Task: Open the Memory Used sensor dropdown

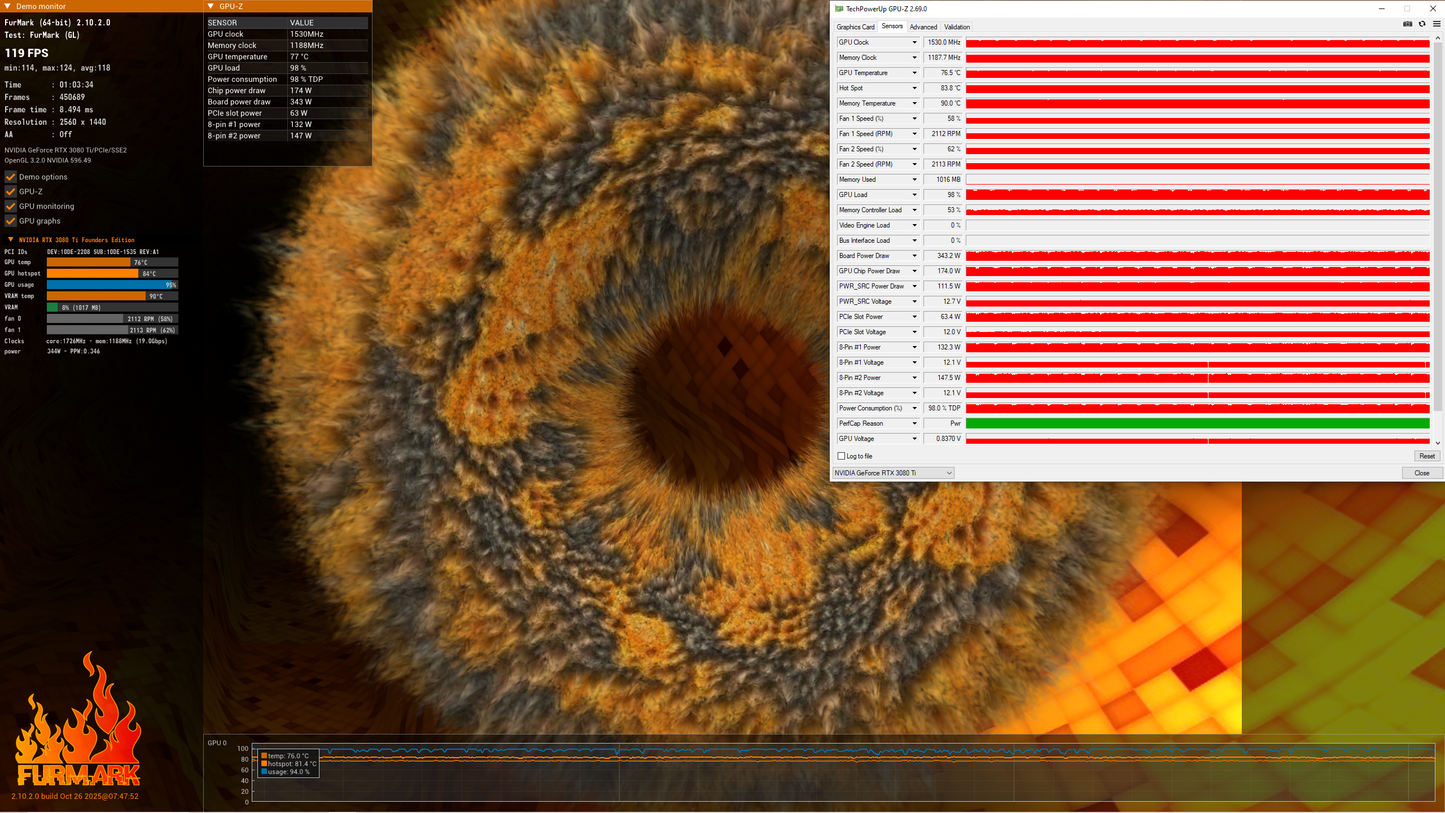Action: 914,180
